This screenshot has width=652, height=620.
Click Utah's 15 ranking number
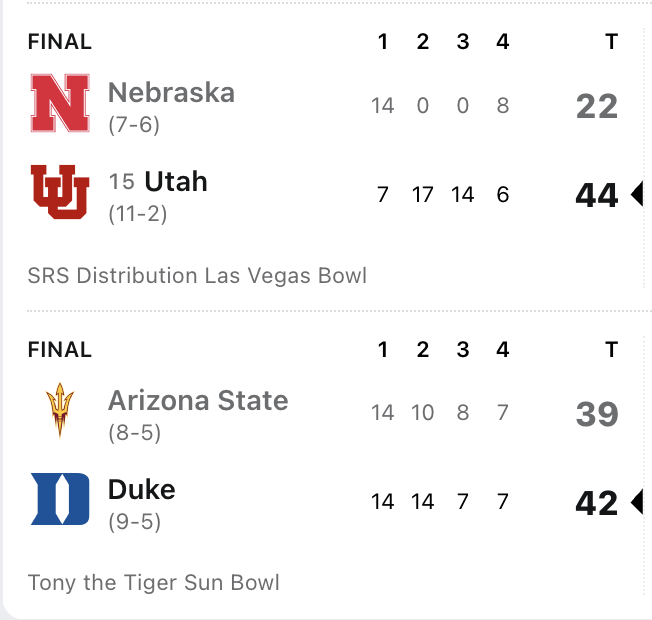(121, 182)
